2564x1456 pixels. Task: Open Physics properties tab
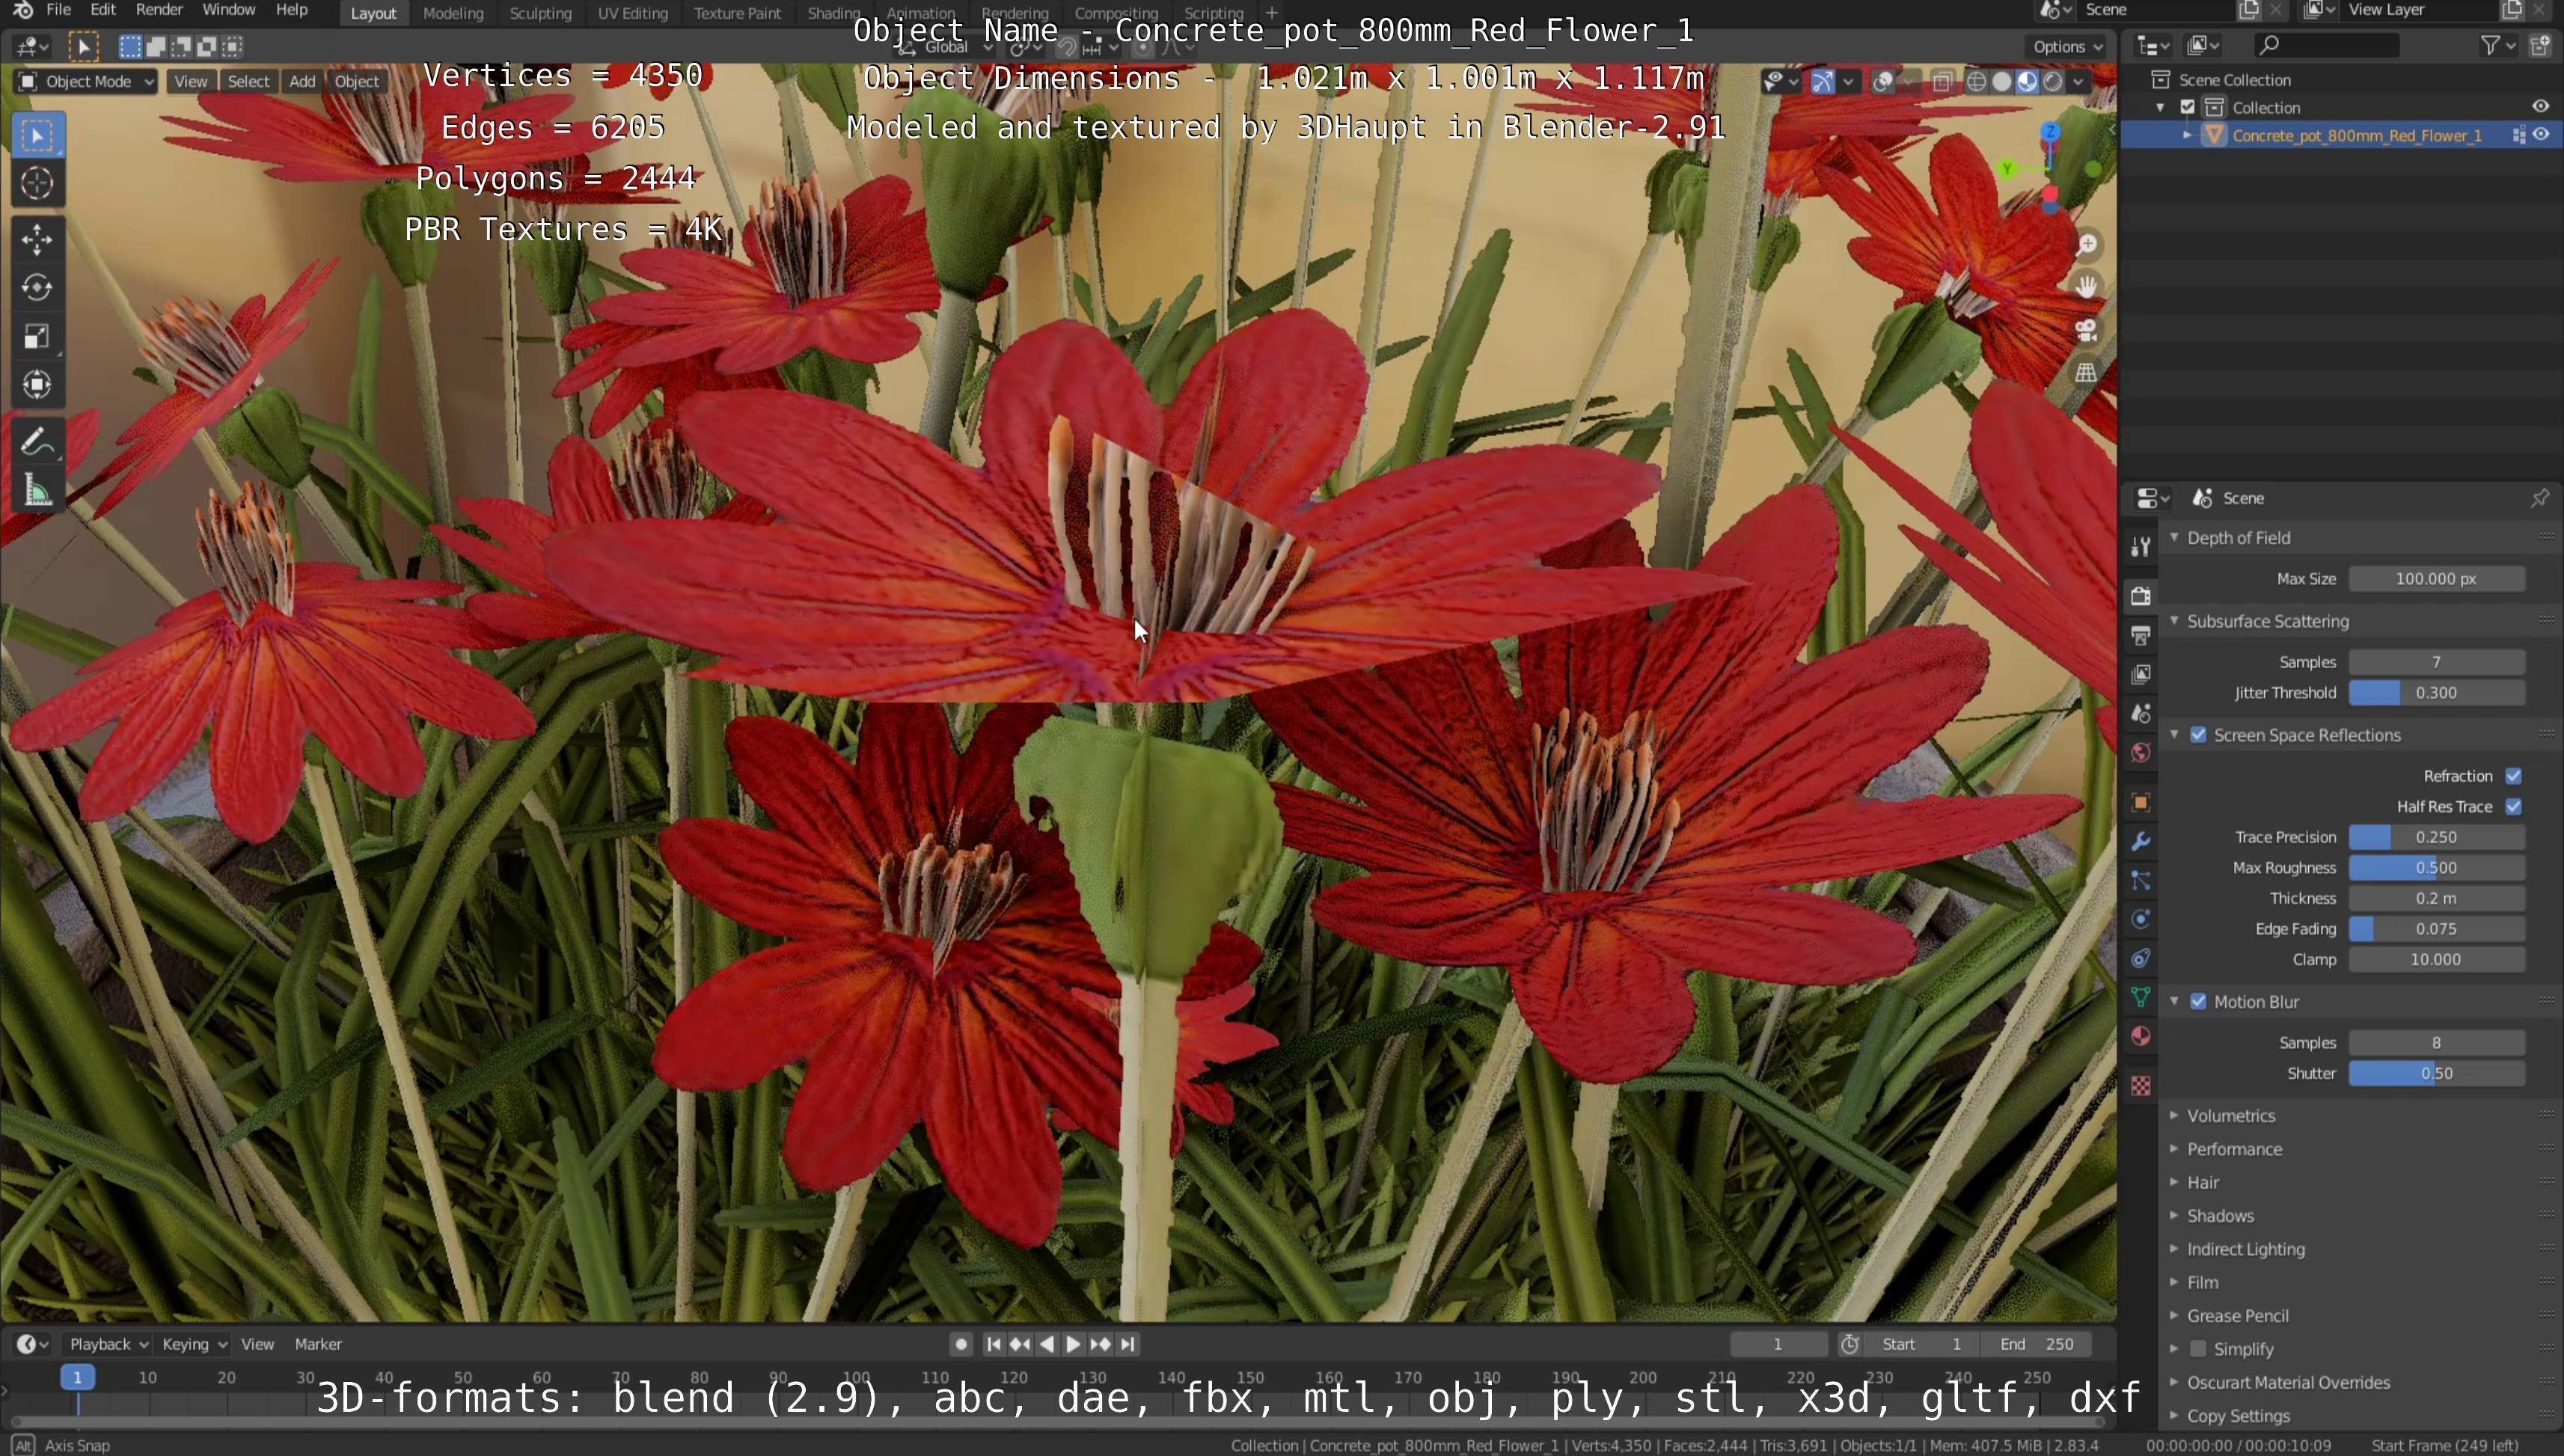point(2140,919)
